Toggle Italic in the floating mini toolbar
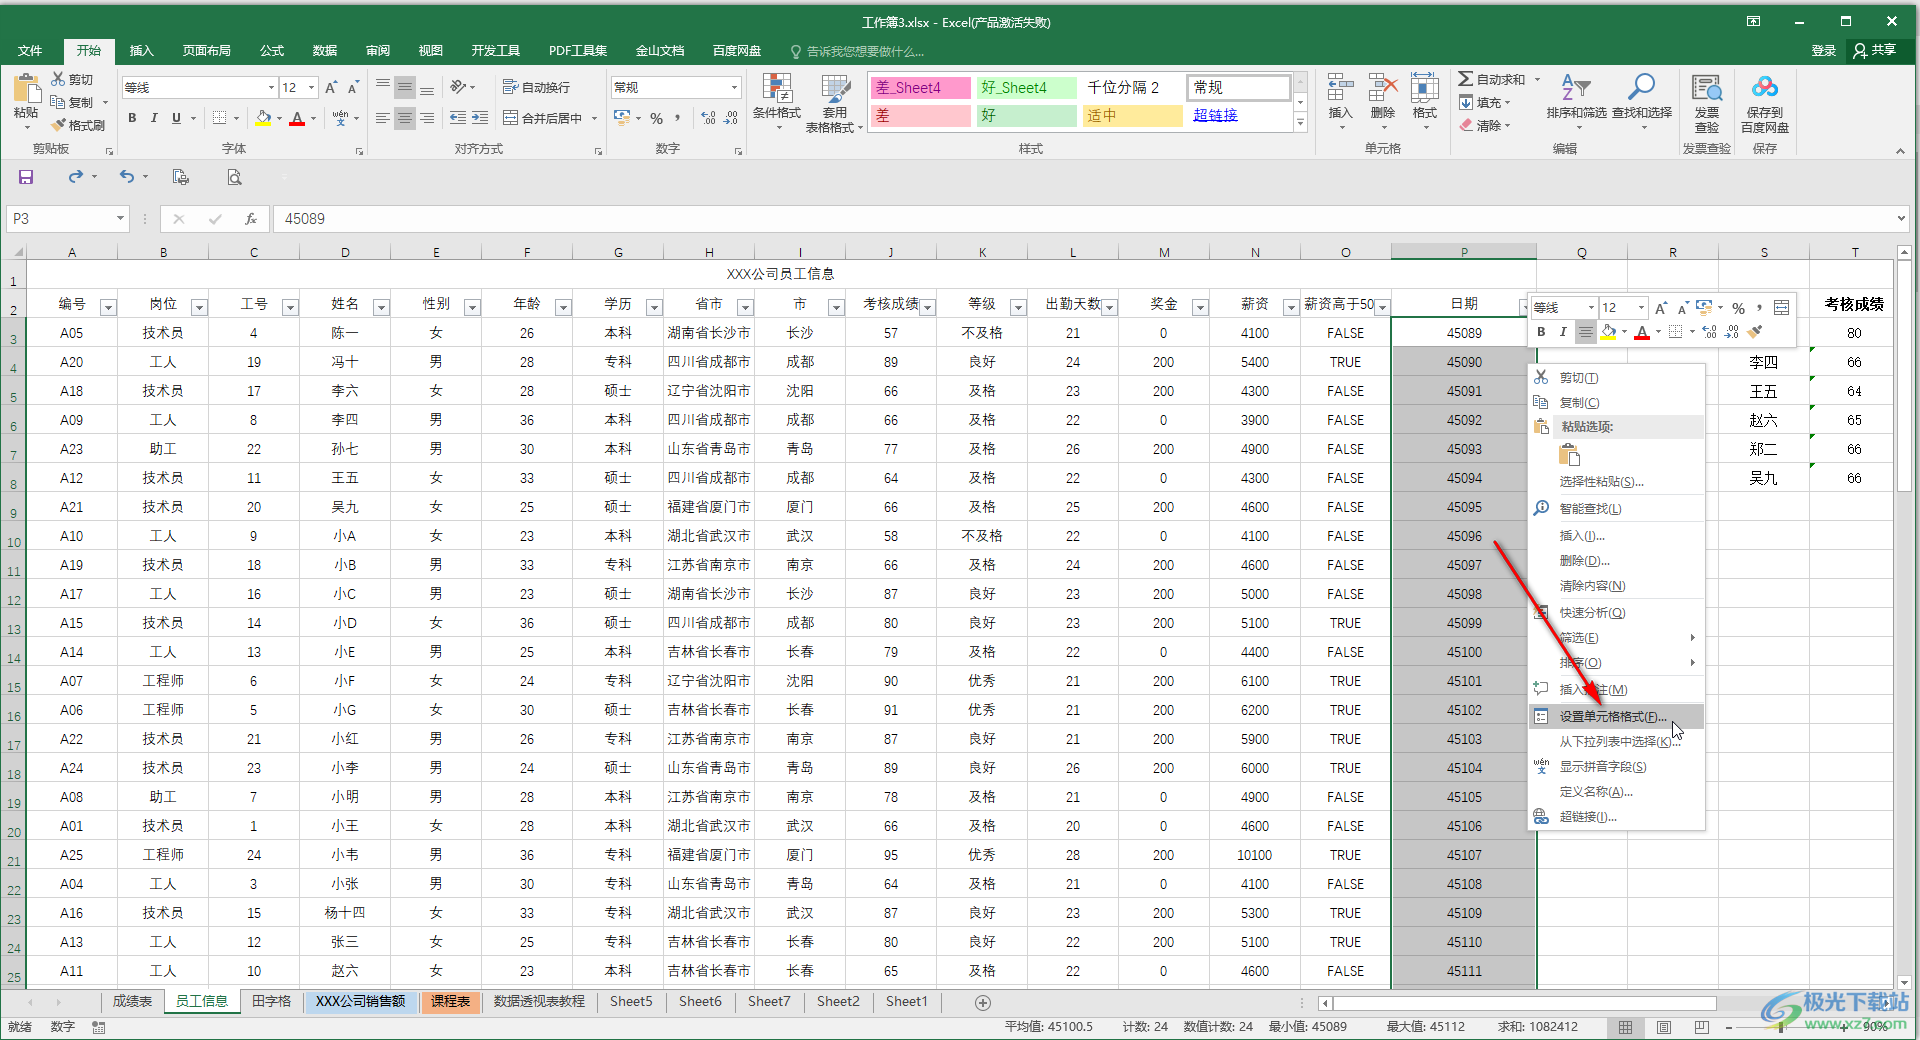The width and height of the screenshot is (1920, 1040). point(1563,332)
